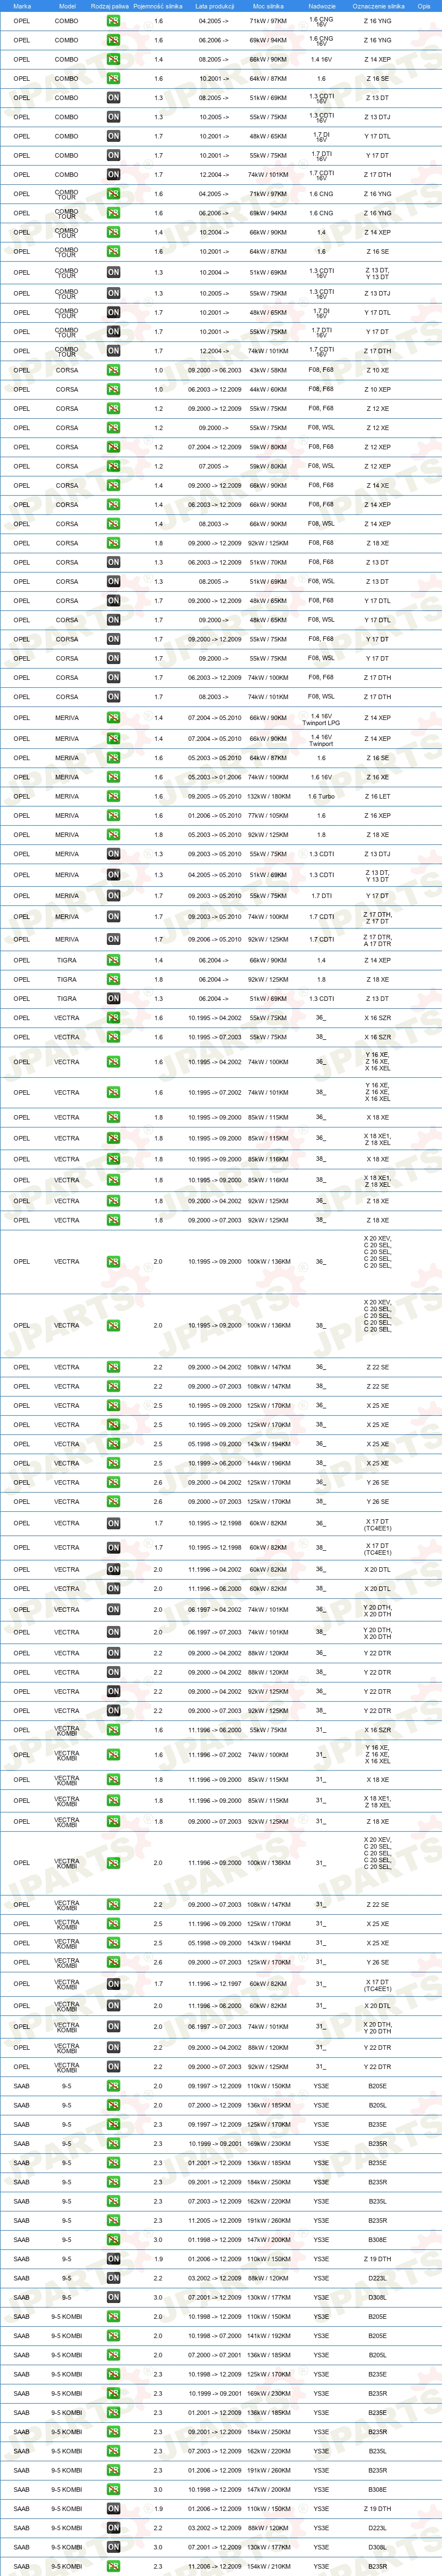
Task: Click ON icon in VECTRA KOMBI 88kW/120KM row
Action: click(x=113, y=2047)
